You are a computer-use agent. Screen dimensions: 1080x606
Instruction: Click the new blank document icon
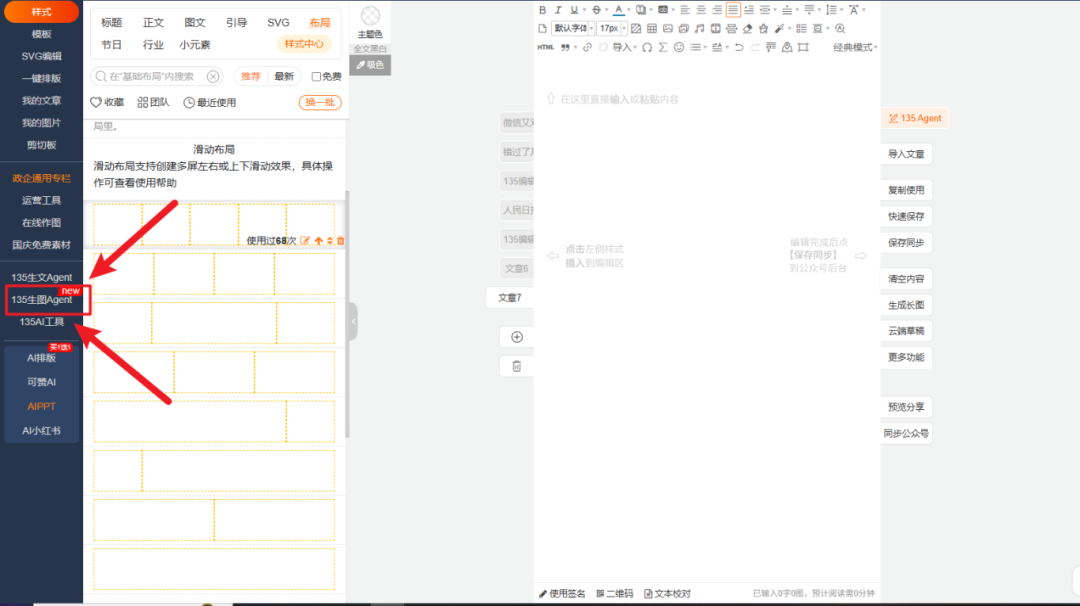[x=543, y=28]
